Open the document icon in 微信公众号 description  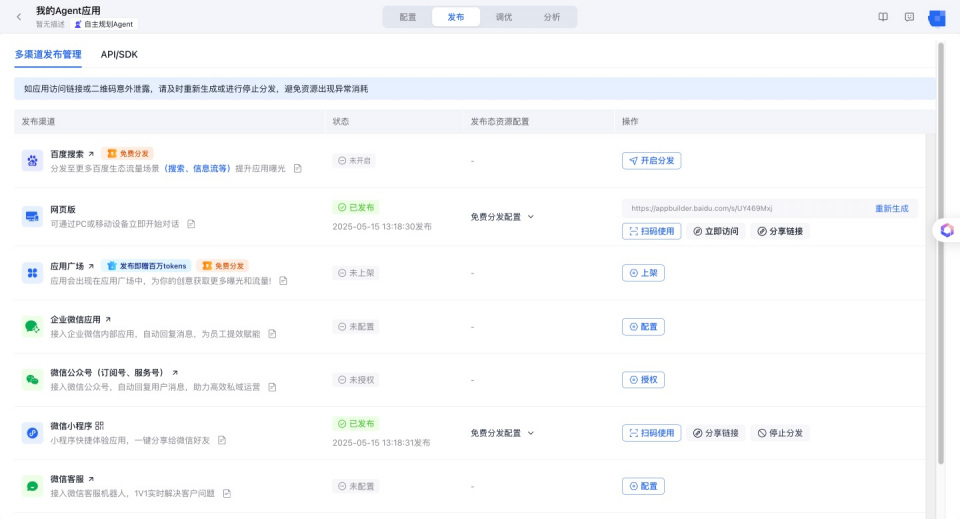click(x=272, y=387)
